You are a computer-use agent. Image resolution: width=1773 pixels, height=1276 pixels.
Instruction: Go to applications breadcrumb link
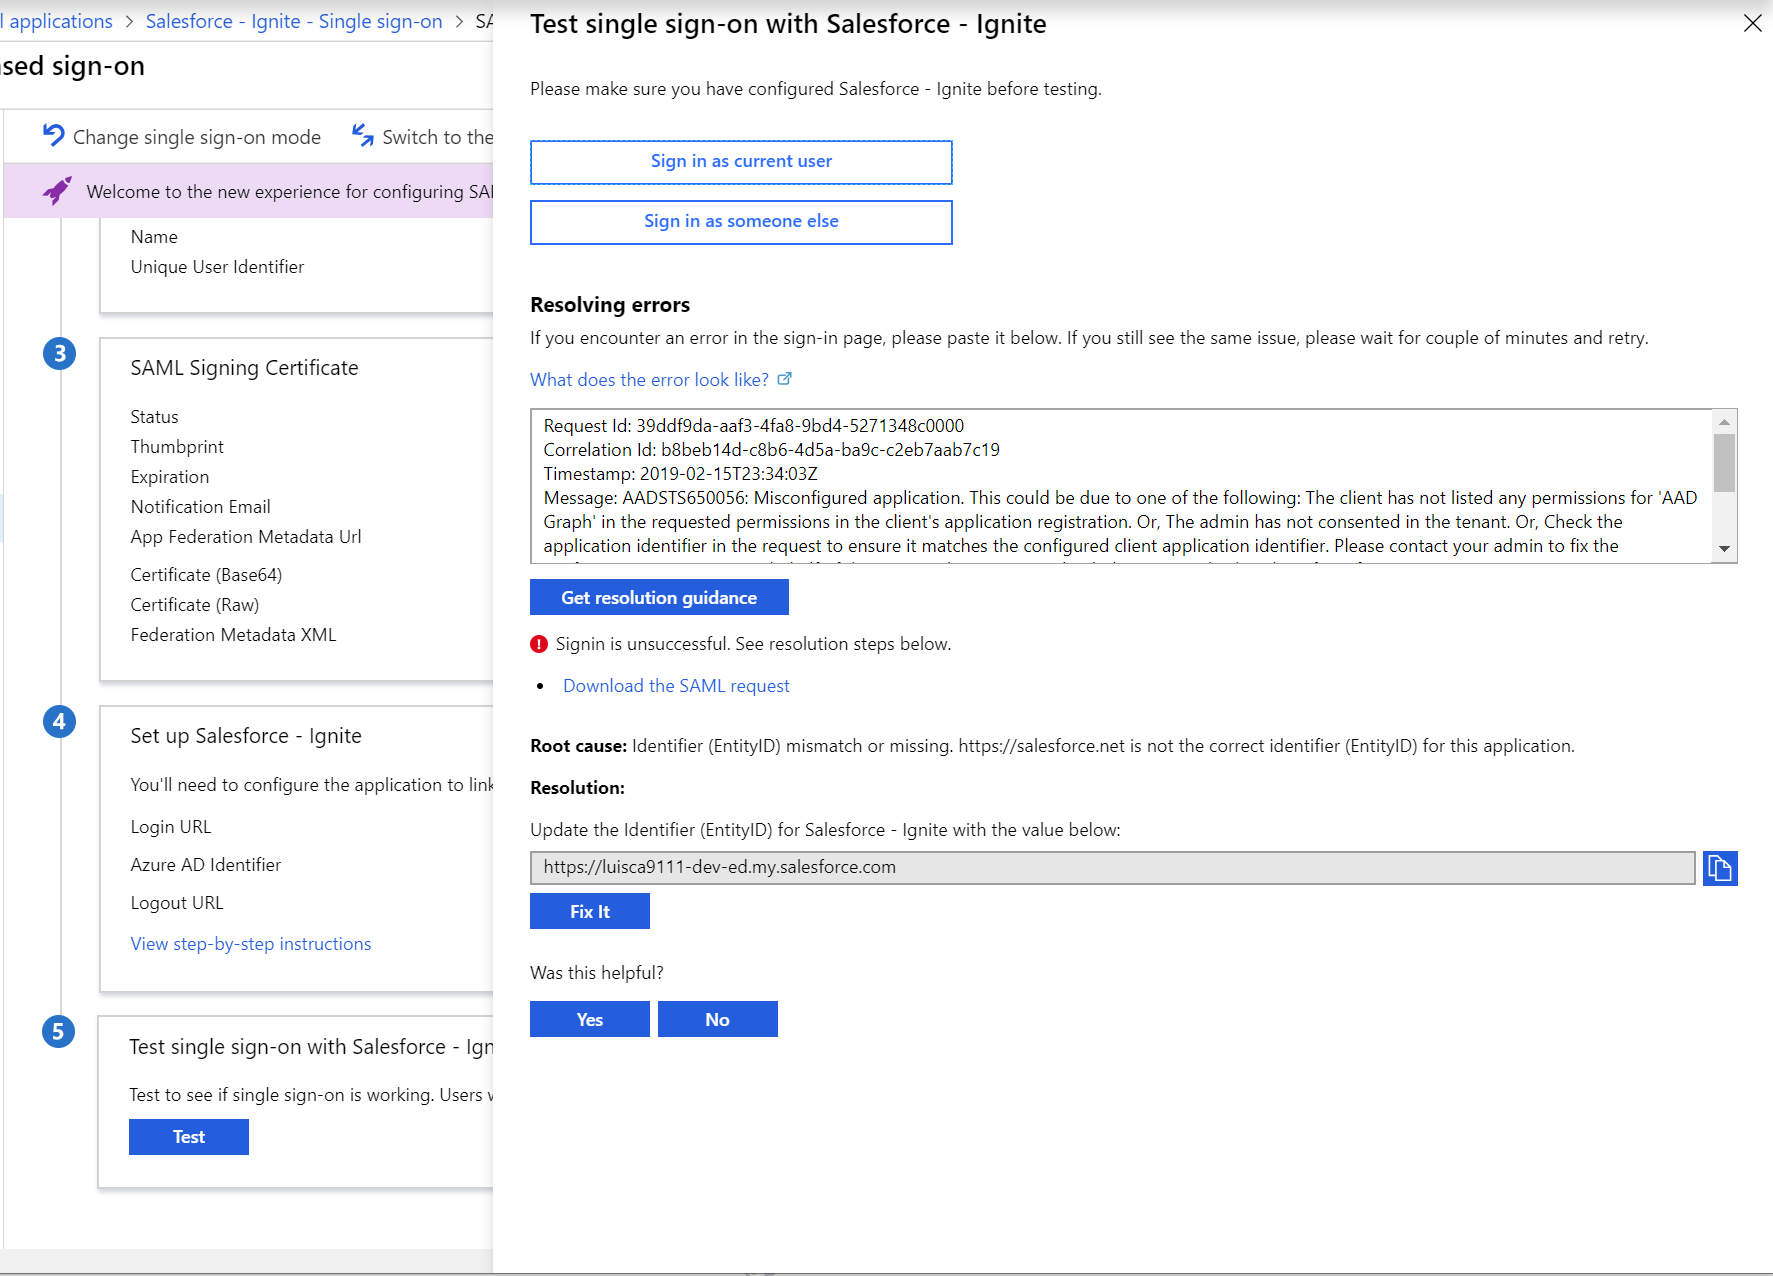click(58, 21)
